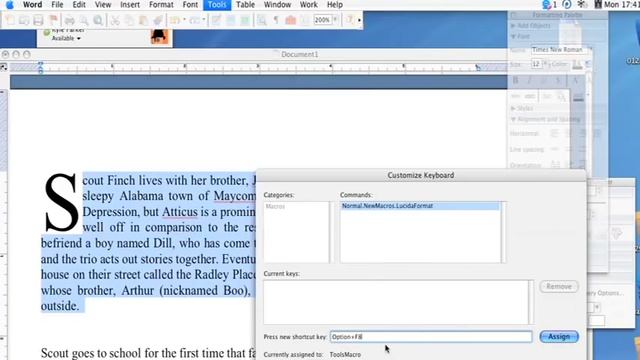
Task: Open the highlighted Tools menu
Action: coord(217,5)
